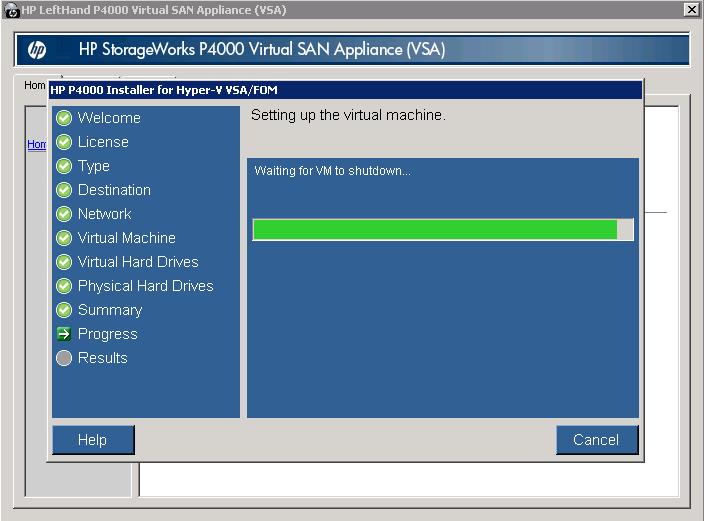Click the Summary step checkmark icon

click(64, 310)
